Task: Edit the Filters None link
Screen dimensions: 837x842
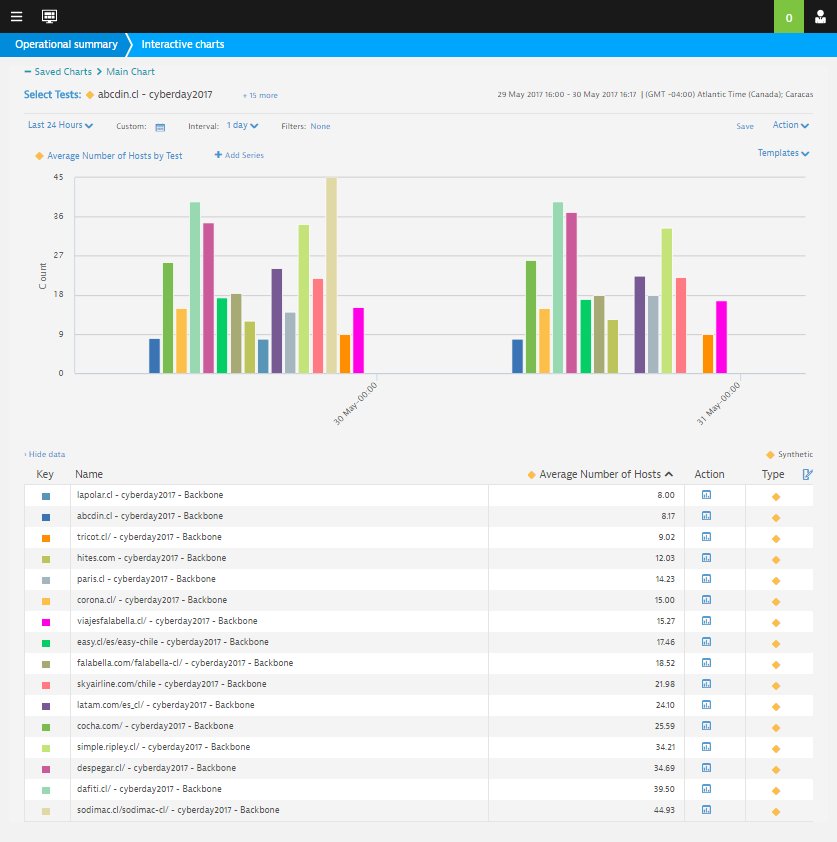Action: [x=320, y=126]
